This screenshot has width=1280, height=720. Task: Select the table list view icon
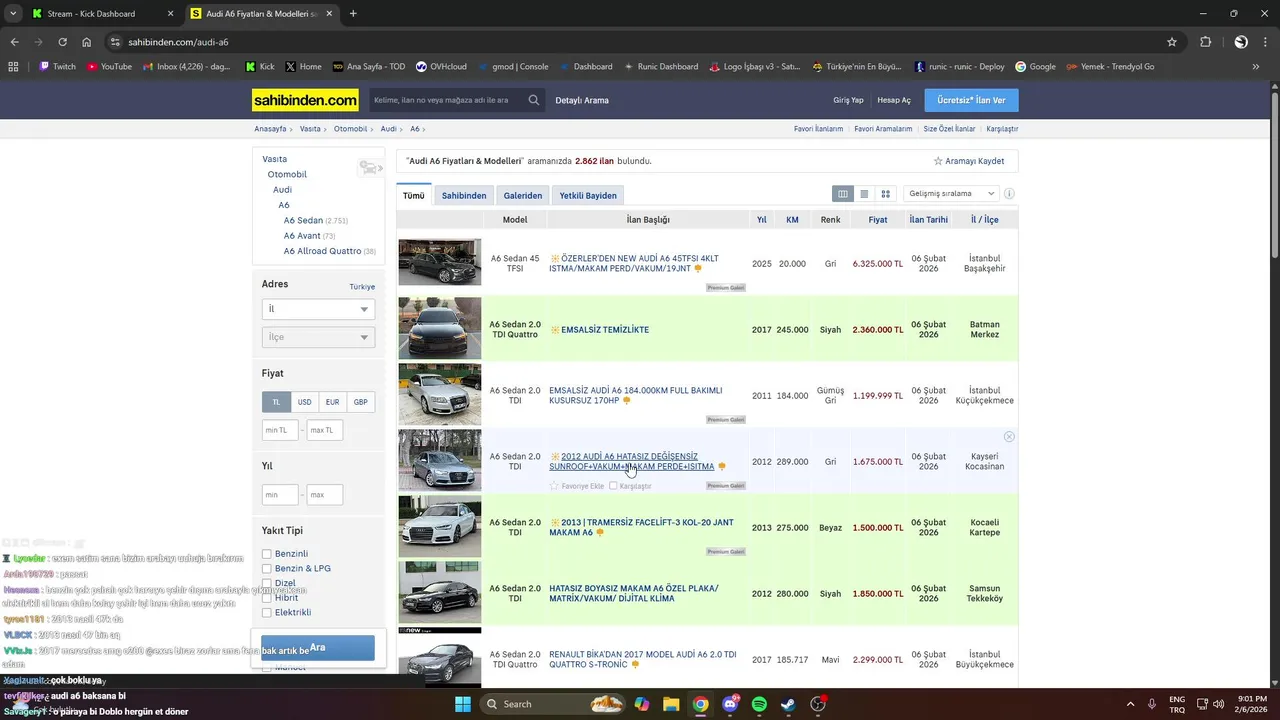pos(843,194)
